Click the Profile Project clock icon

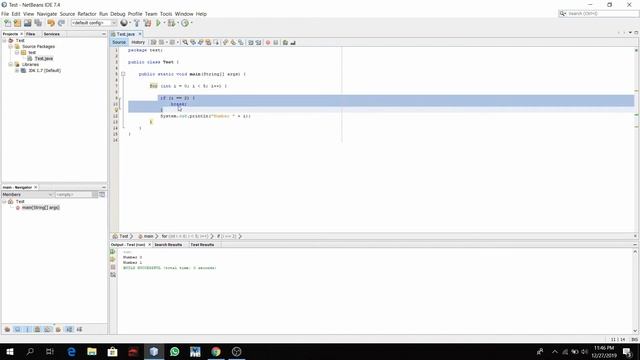tap(185, 23)
